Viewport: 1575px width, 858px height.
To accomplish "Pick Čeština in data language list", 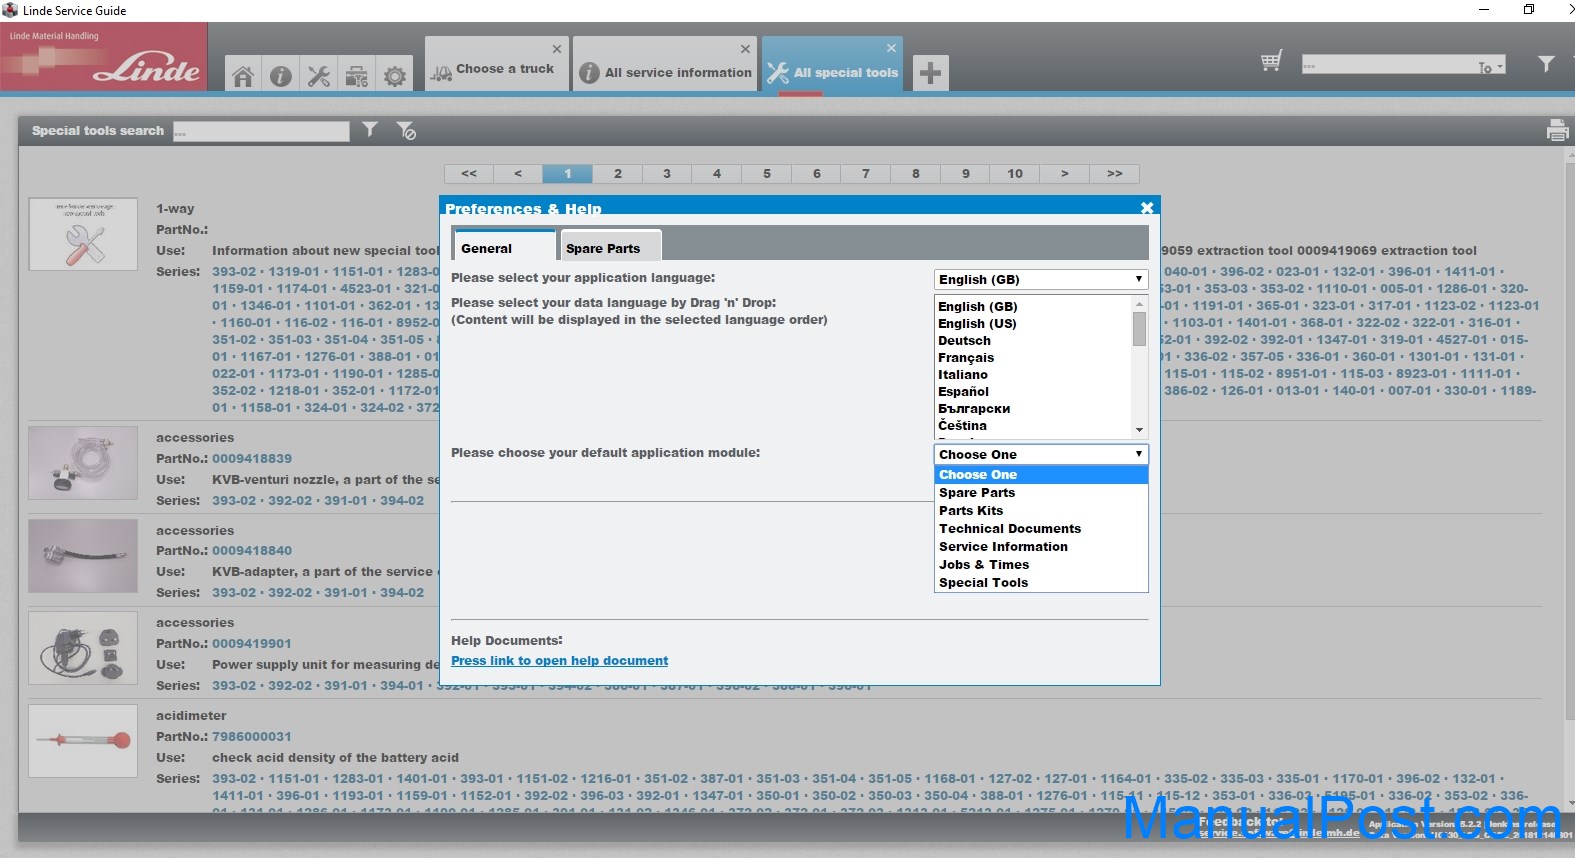I will [962, 426].
